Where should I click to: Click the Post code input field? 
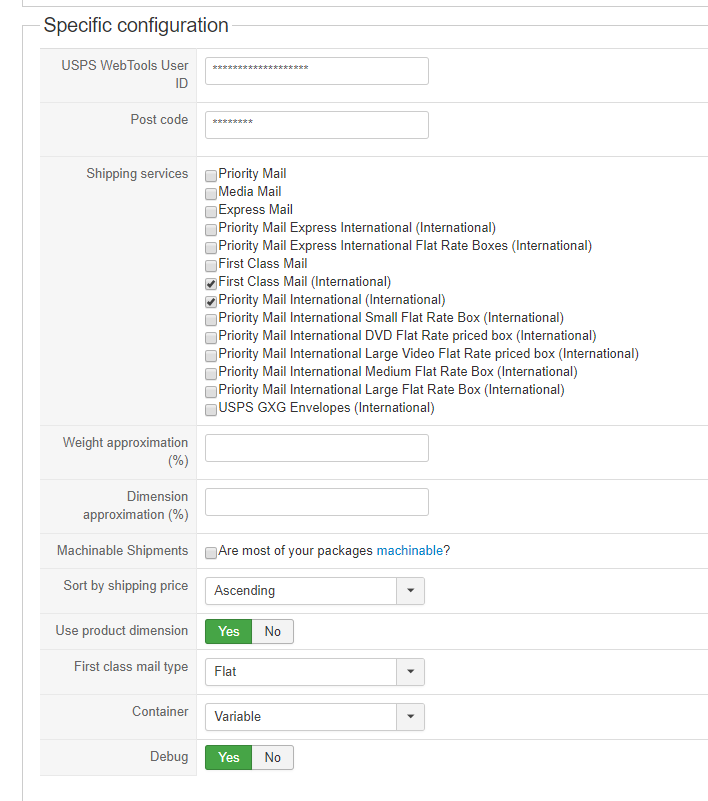pyautogui.click(x=316, y=125)
